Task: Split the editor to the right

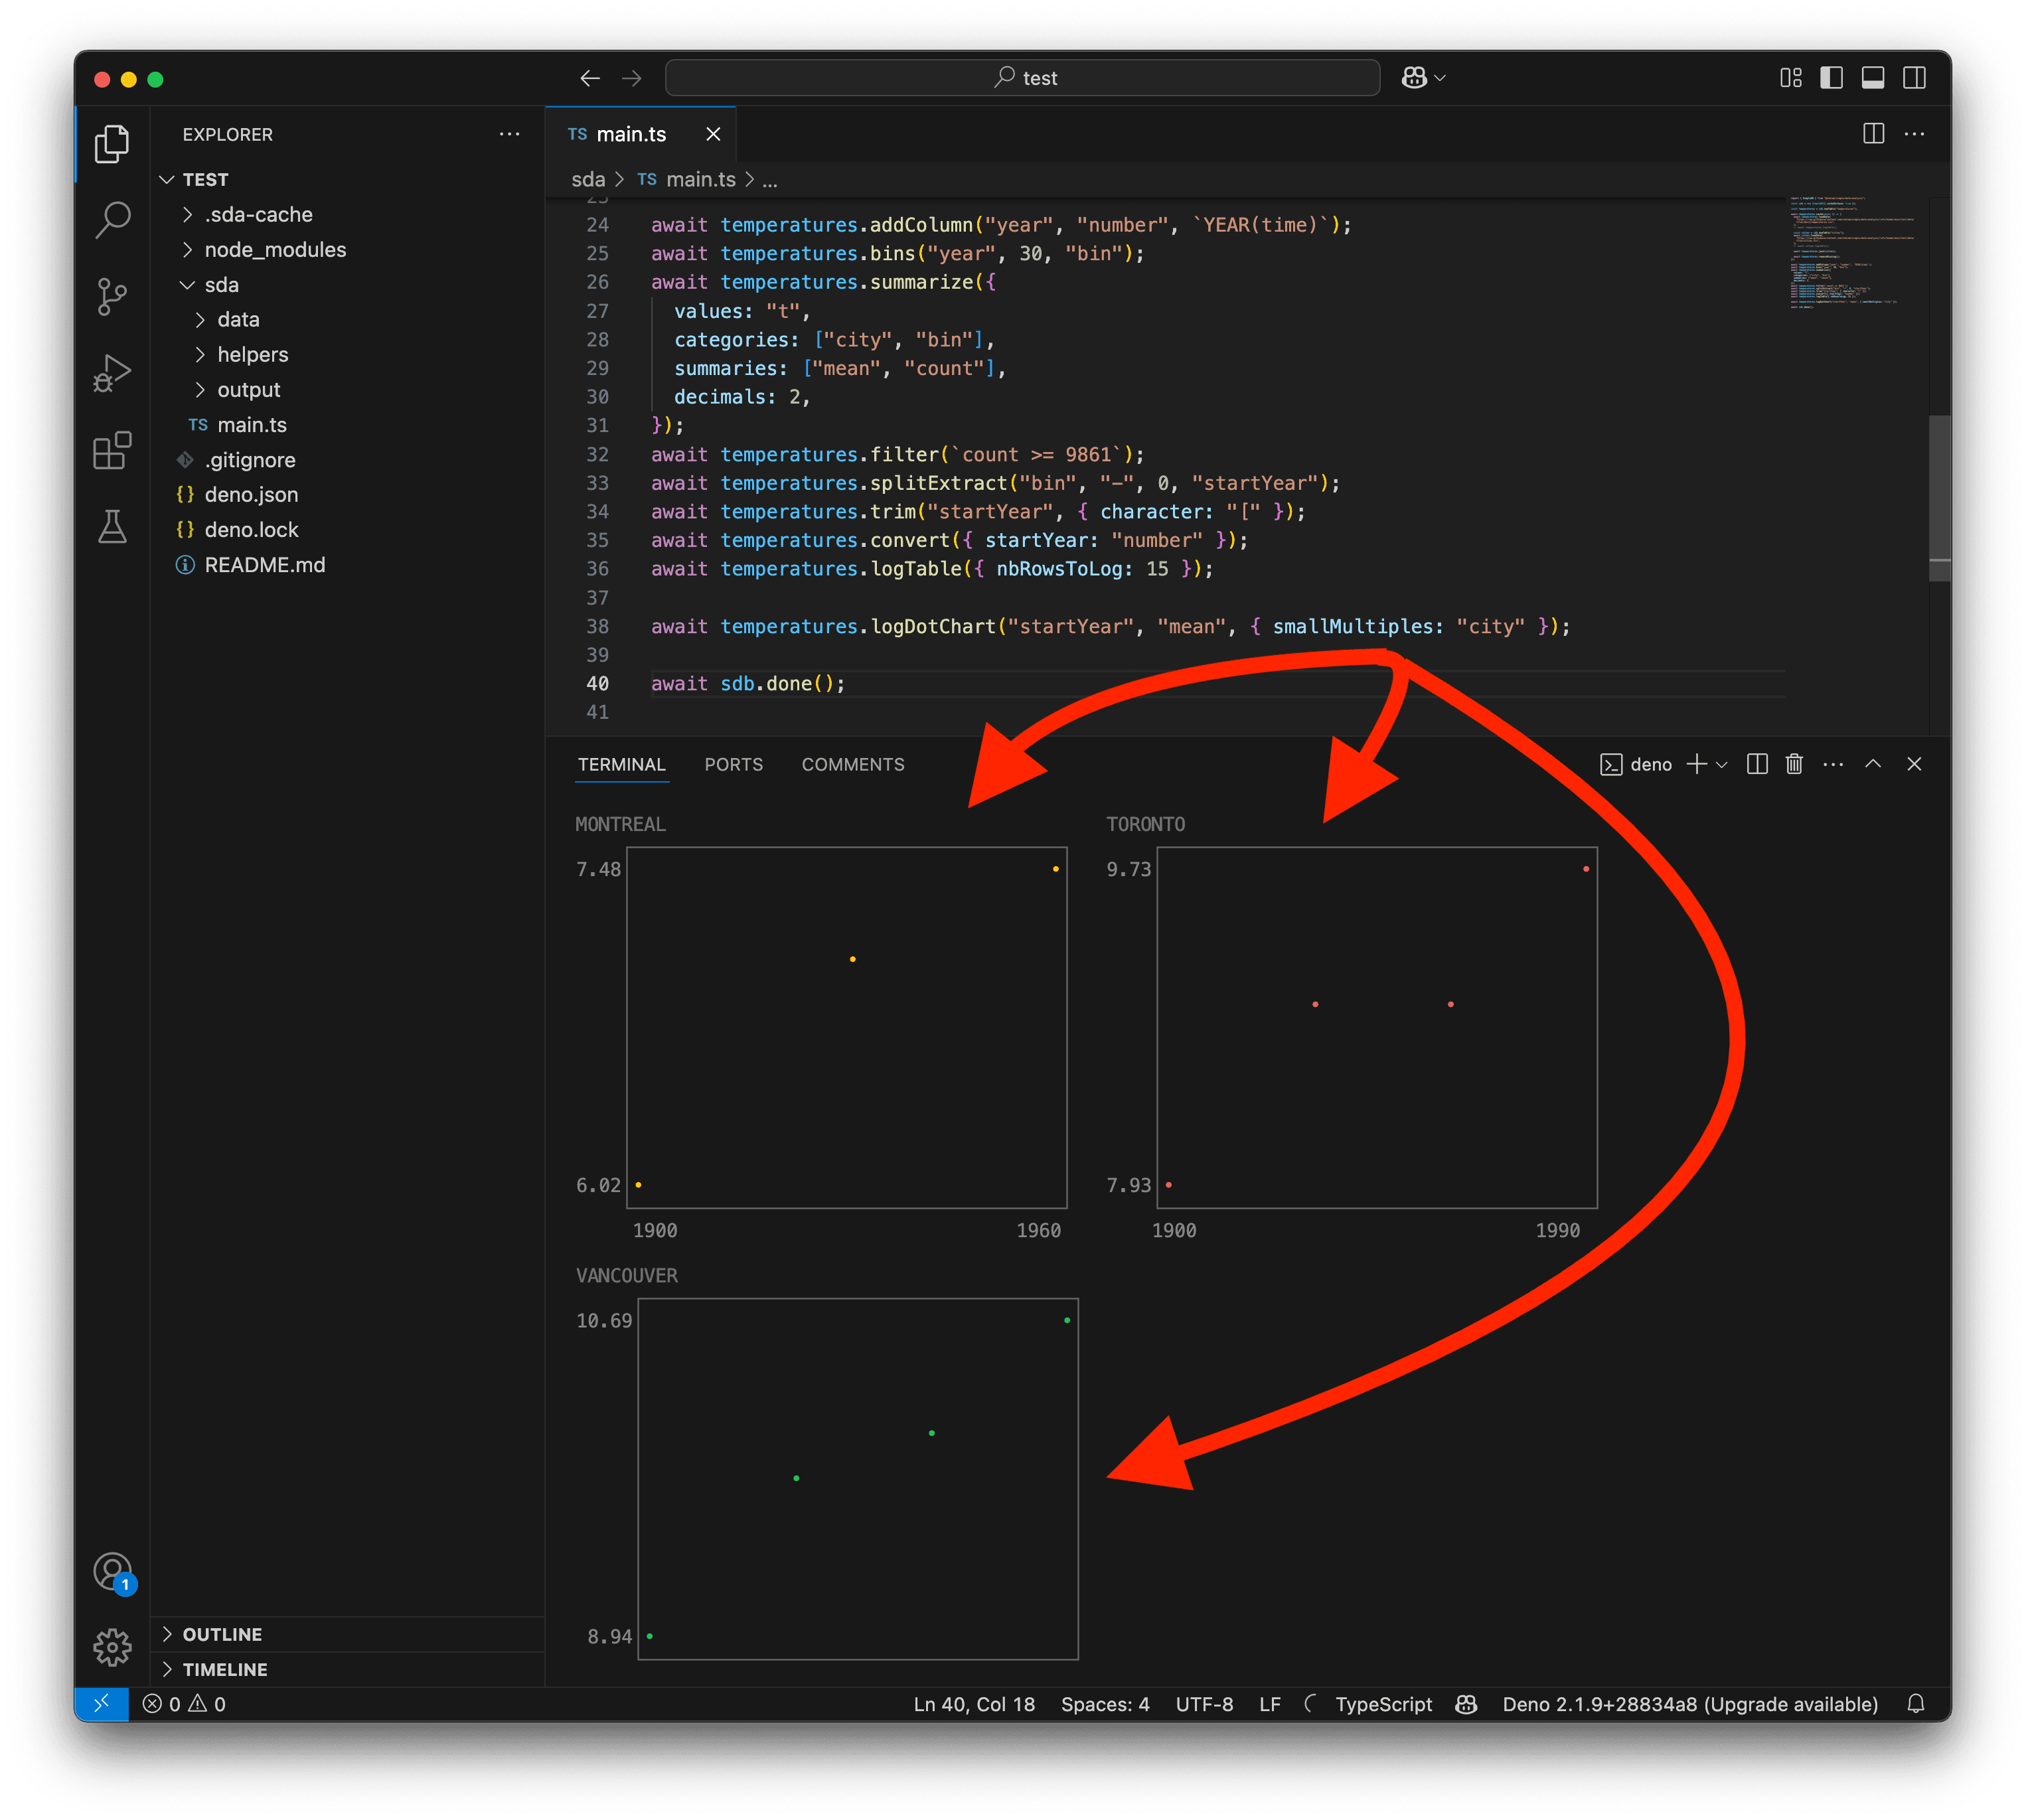Action: (1873, 134)
